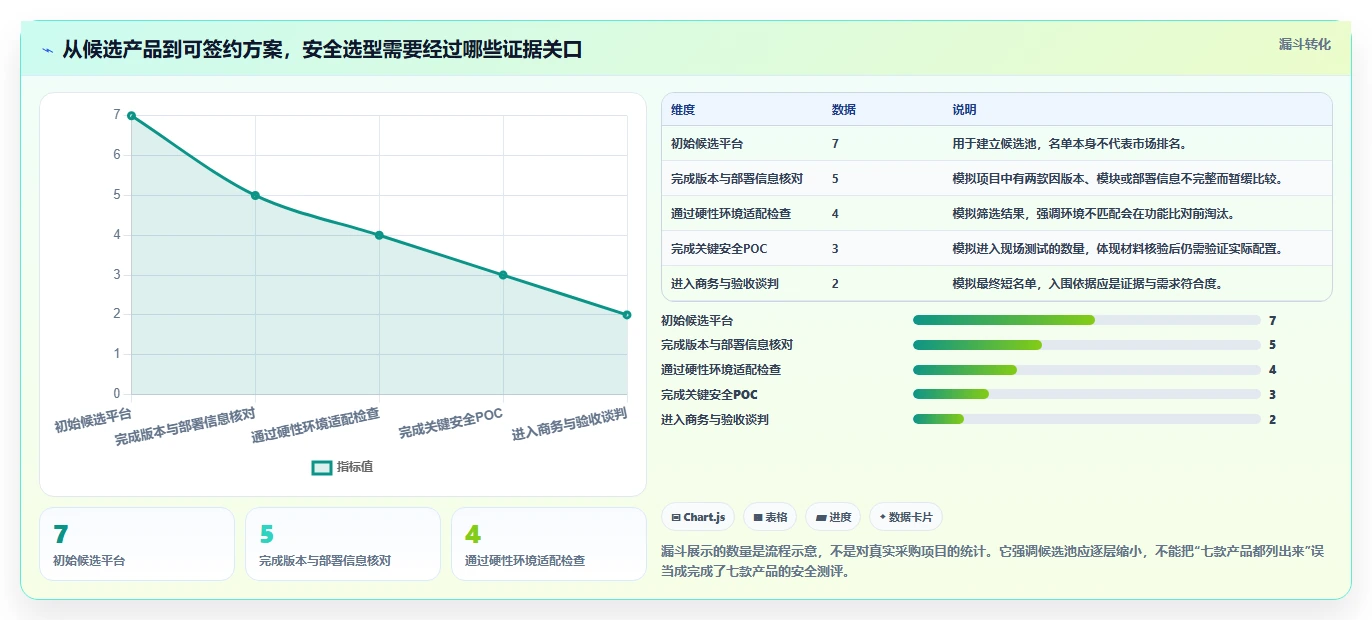Click the 初始候选平台 progress bar
The height and width of the screenshot is (620, 1372).
[1087, 320]
